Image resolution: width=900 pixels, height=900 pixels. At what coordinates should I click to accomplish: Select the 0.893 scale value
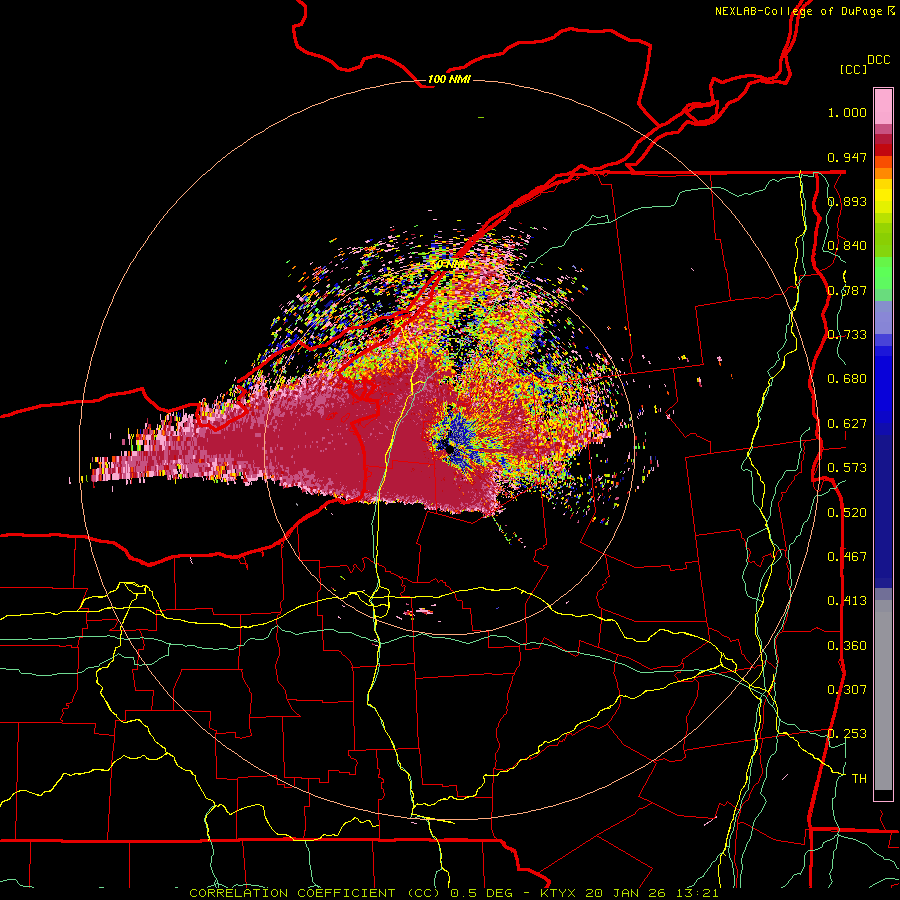tap(847, 201)
